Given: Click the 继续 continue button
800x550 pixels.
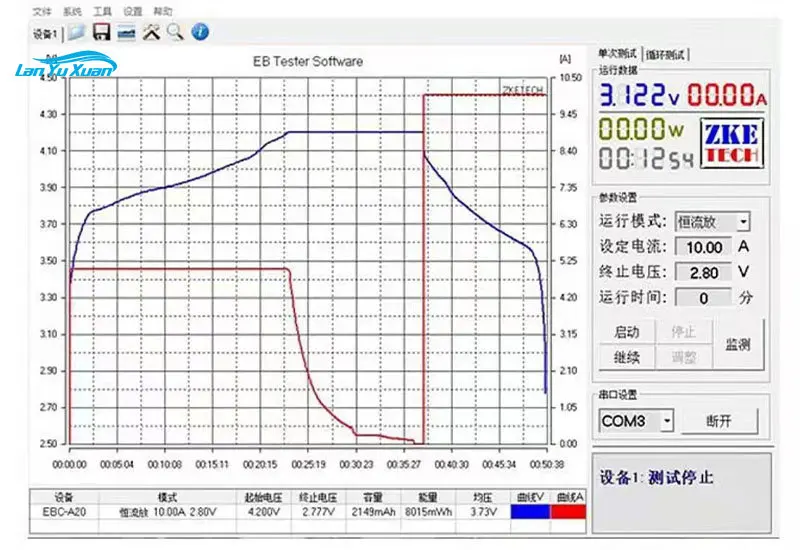Looking at the screenshot, I should 627,357.
